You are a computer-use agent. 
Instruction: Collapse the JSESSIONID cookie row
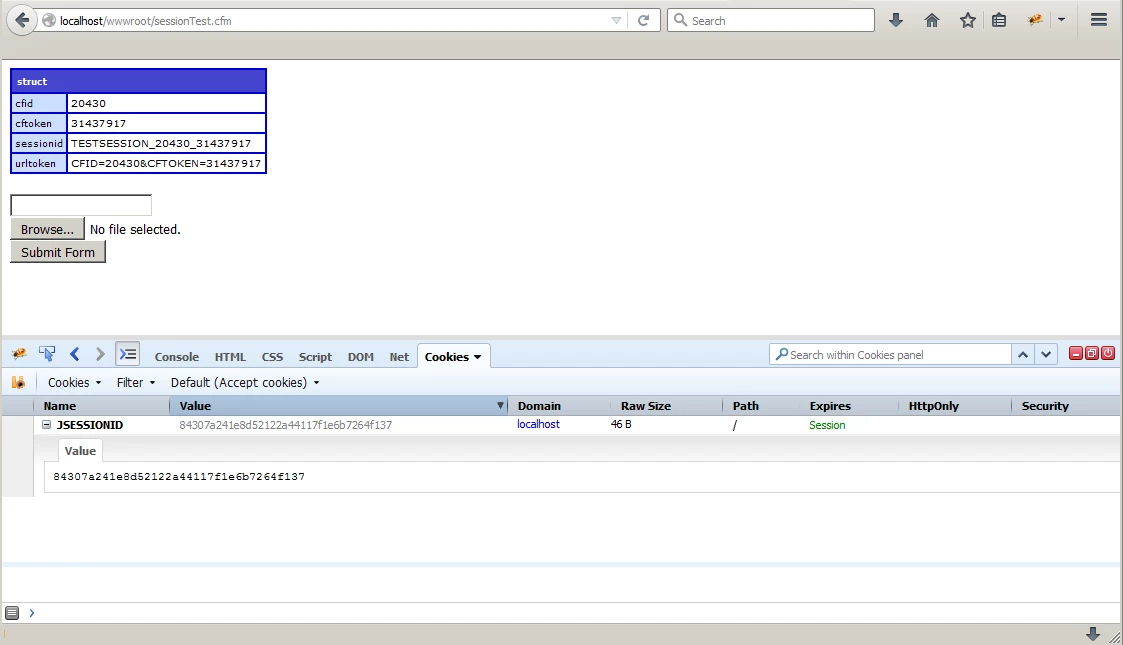point(47,425)
